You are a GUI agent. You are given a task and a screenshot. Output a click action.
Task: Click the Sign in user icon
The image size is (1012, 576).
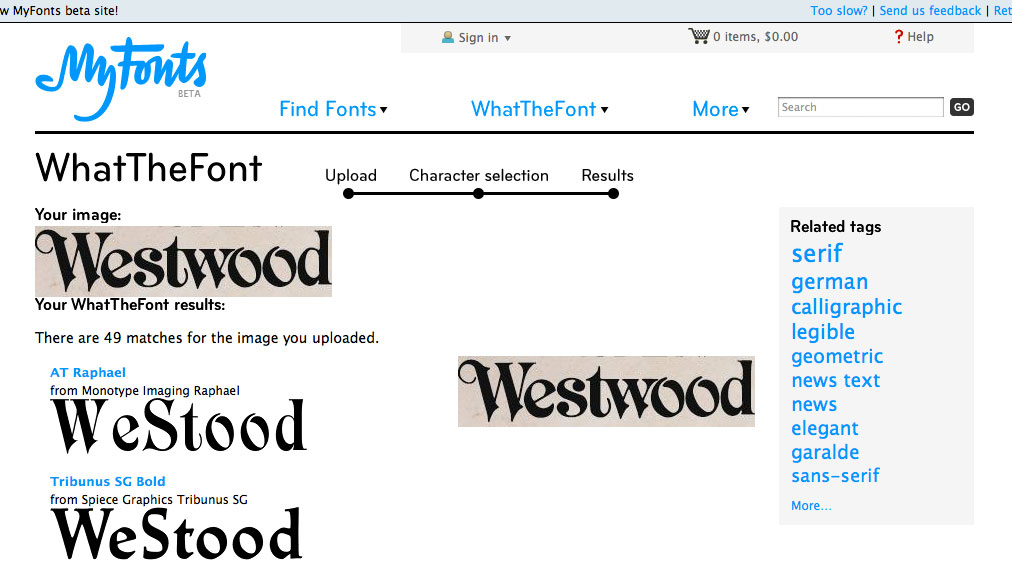pyautogui.click(x=447, y=37)
